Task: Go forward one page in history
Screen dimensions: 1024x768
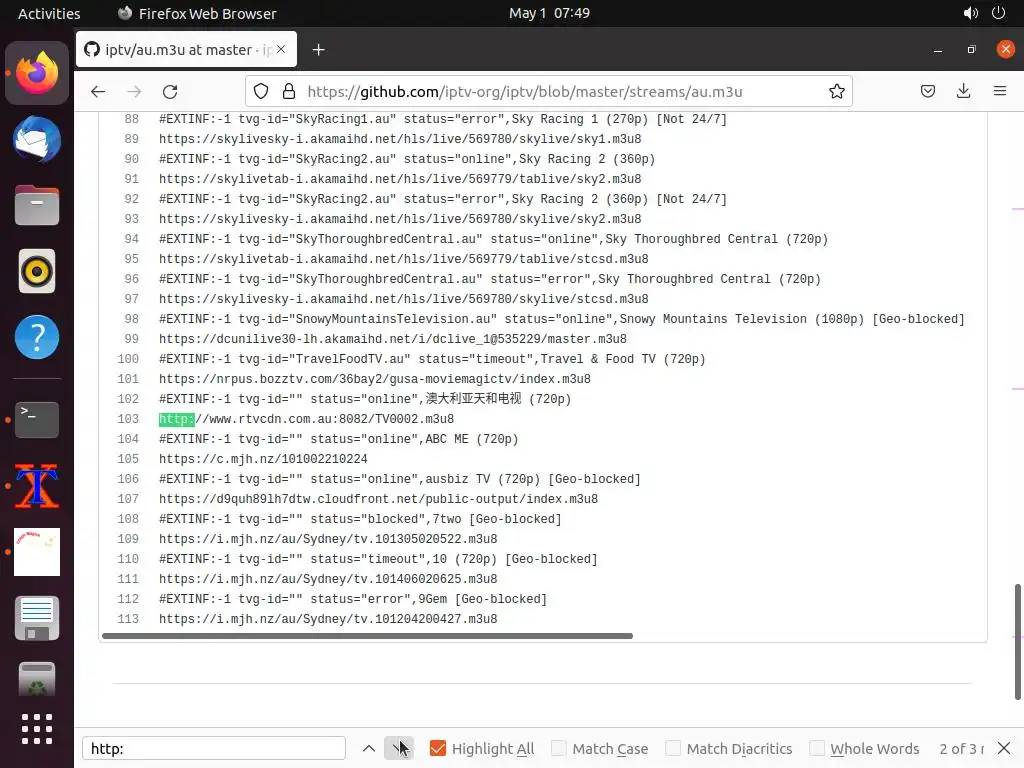Action: [134, 91]
